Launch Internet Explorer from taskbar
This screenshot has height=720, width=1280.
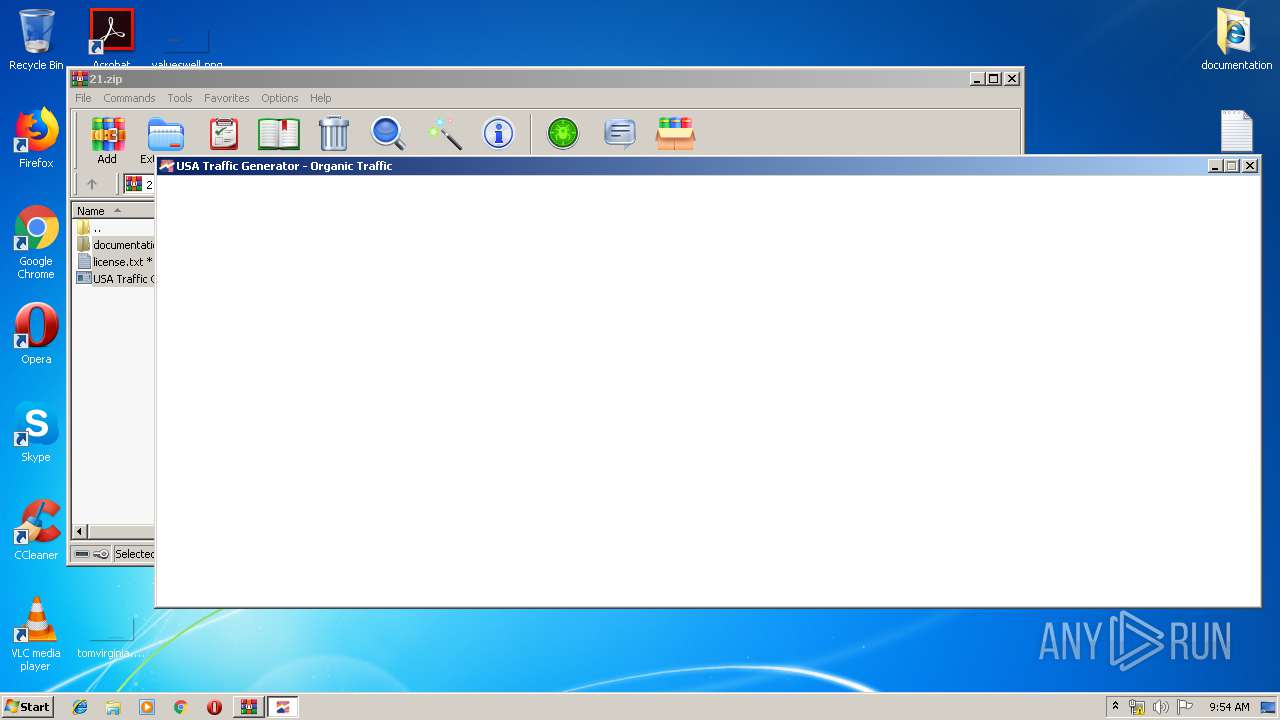[x=80, y=707]
